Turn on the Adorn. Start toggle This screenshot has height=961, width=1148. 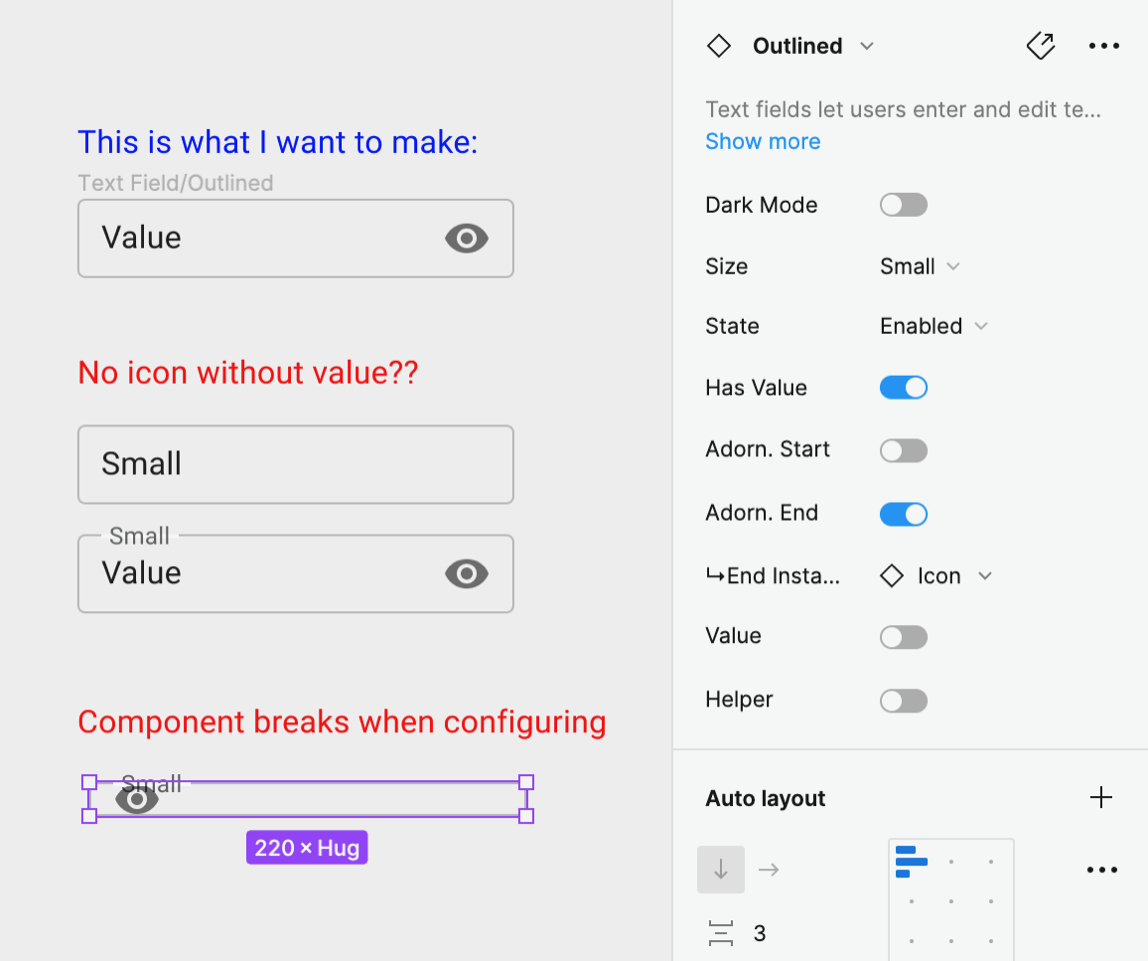pyautogui.click(x=903, y=450)
